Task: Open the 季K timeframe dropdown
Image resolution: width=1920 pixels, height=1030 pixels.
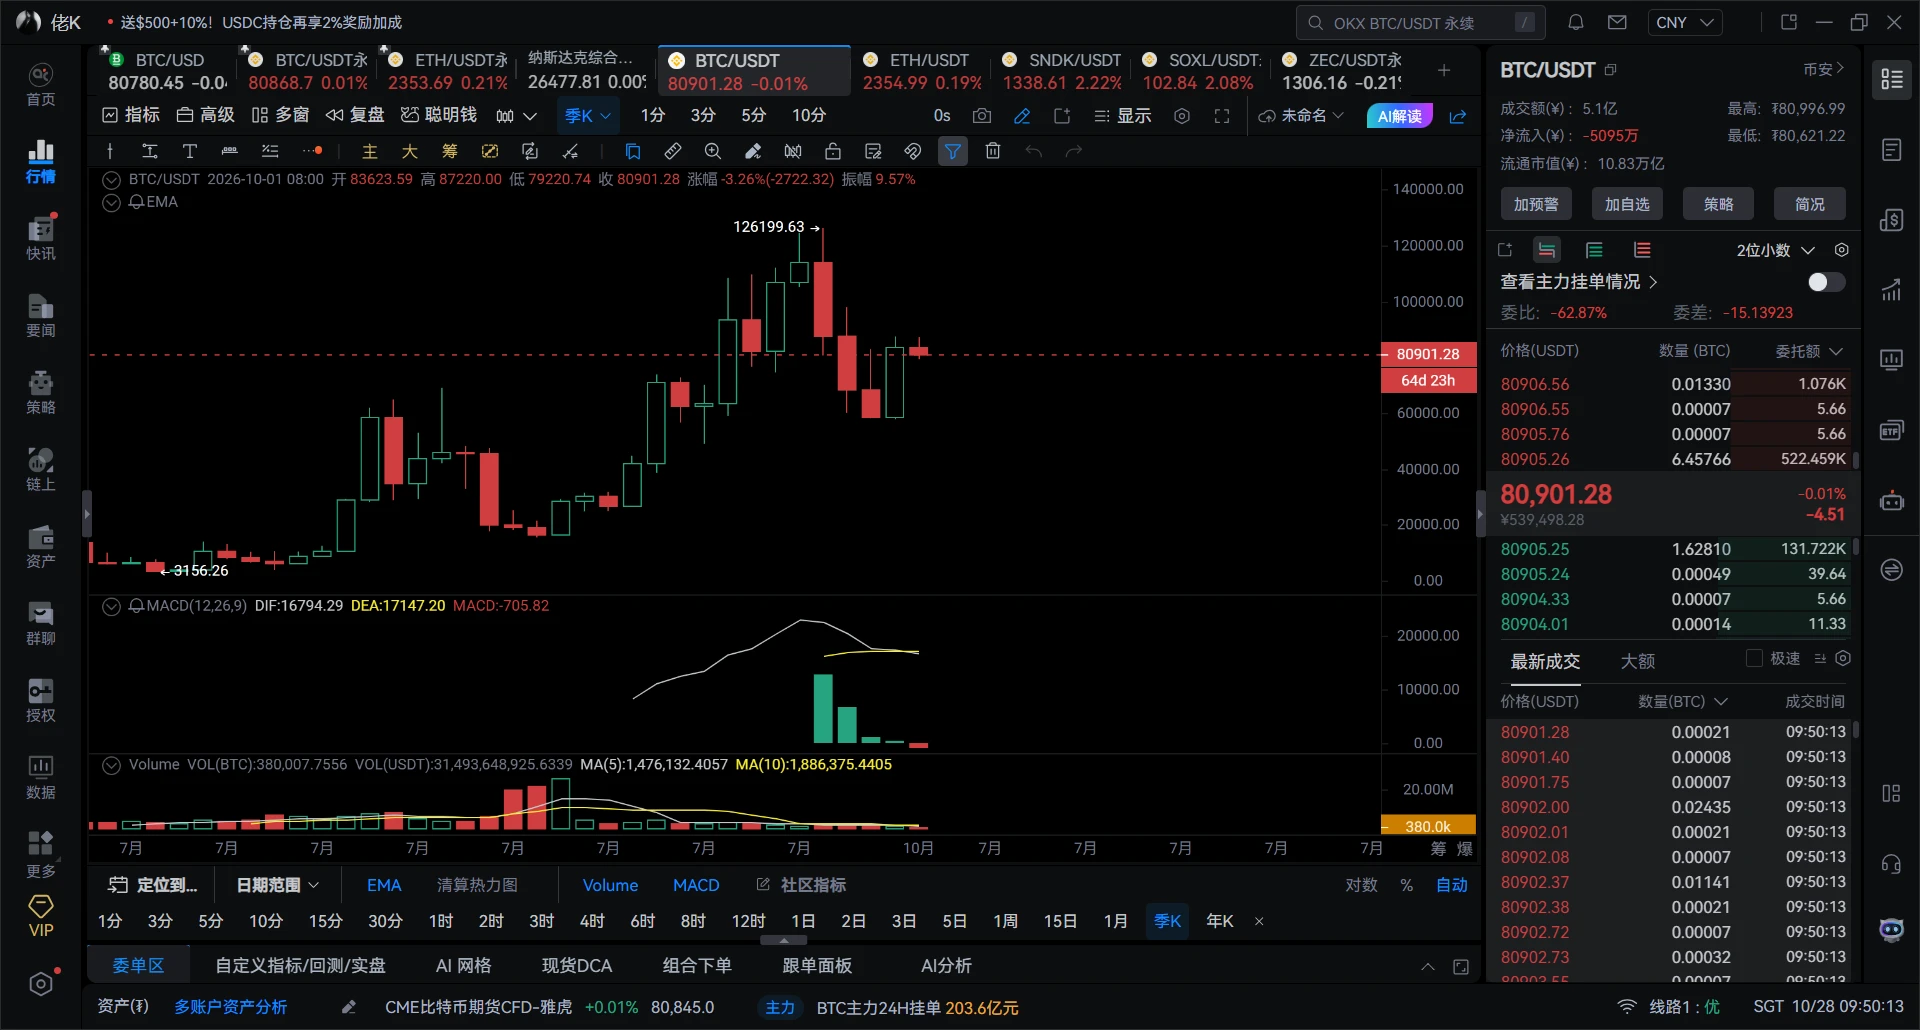Action: (588, 116)
